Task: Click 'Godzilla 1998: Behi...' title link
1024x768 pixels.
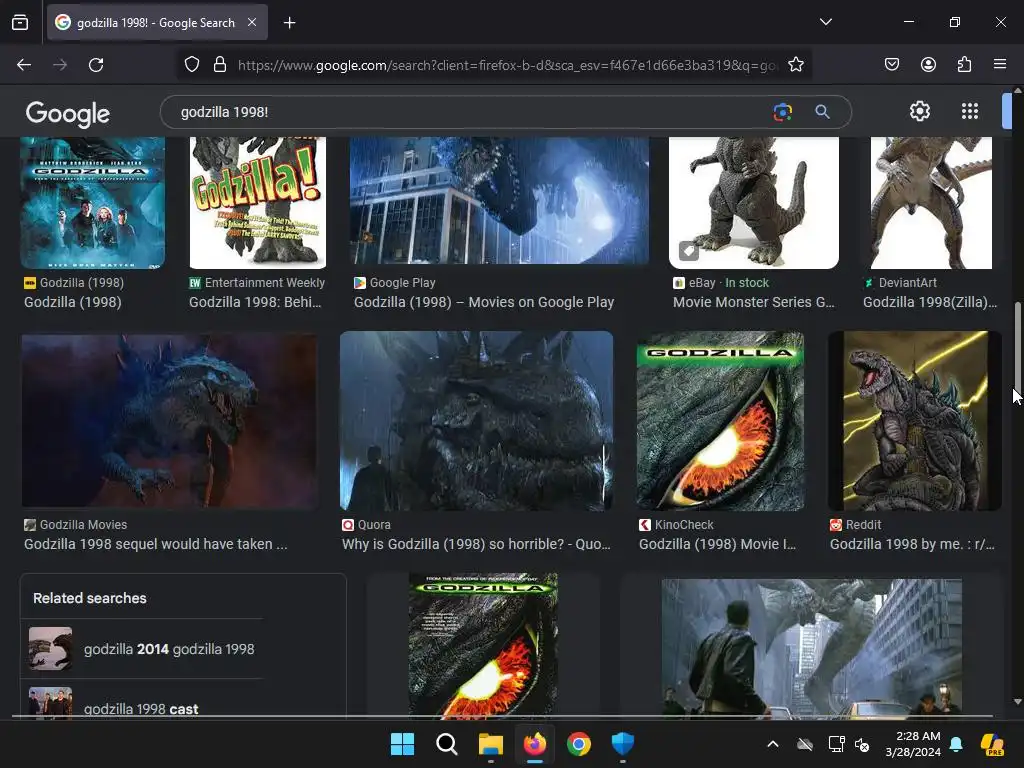Action: coord(255,302)
